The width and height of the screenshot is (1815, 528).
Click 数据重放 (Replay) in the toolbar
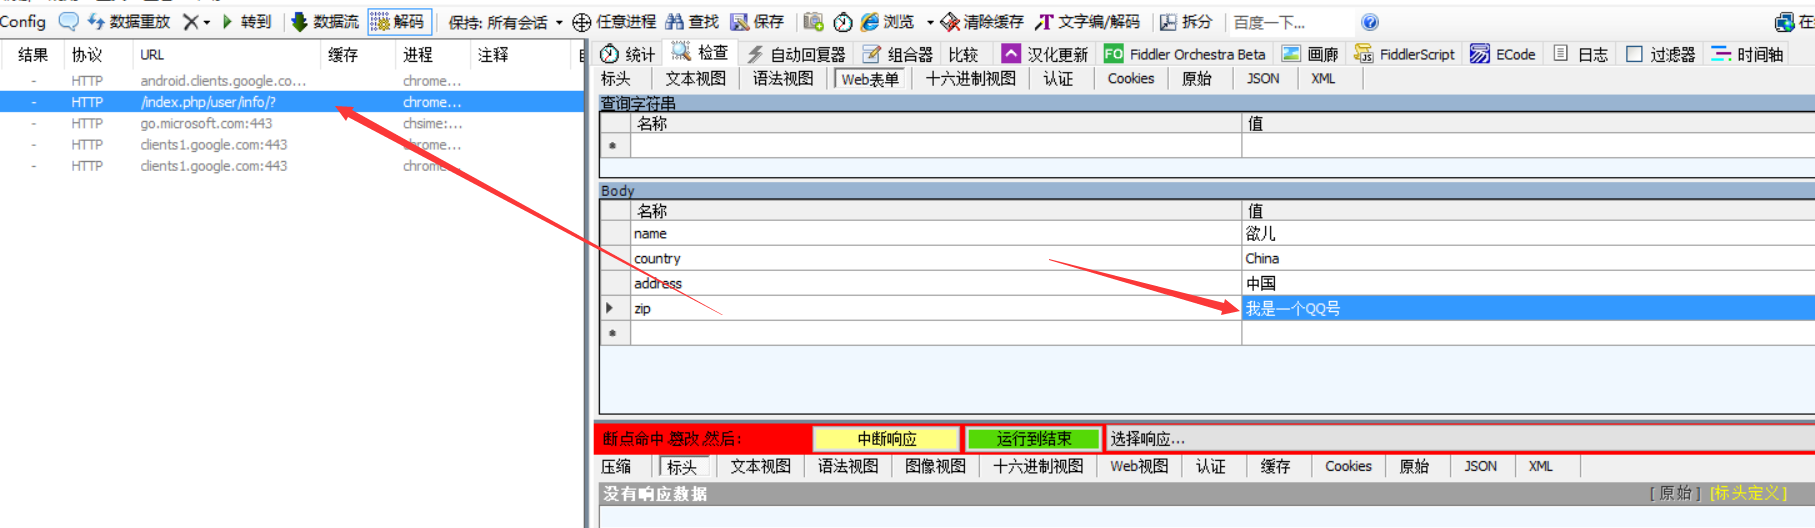click(x=129, y=21)
